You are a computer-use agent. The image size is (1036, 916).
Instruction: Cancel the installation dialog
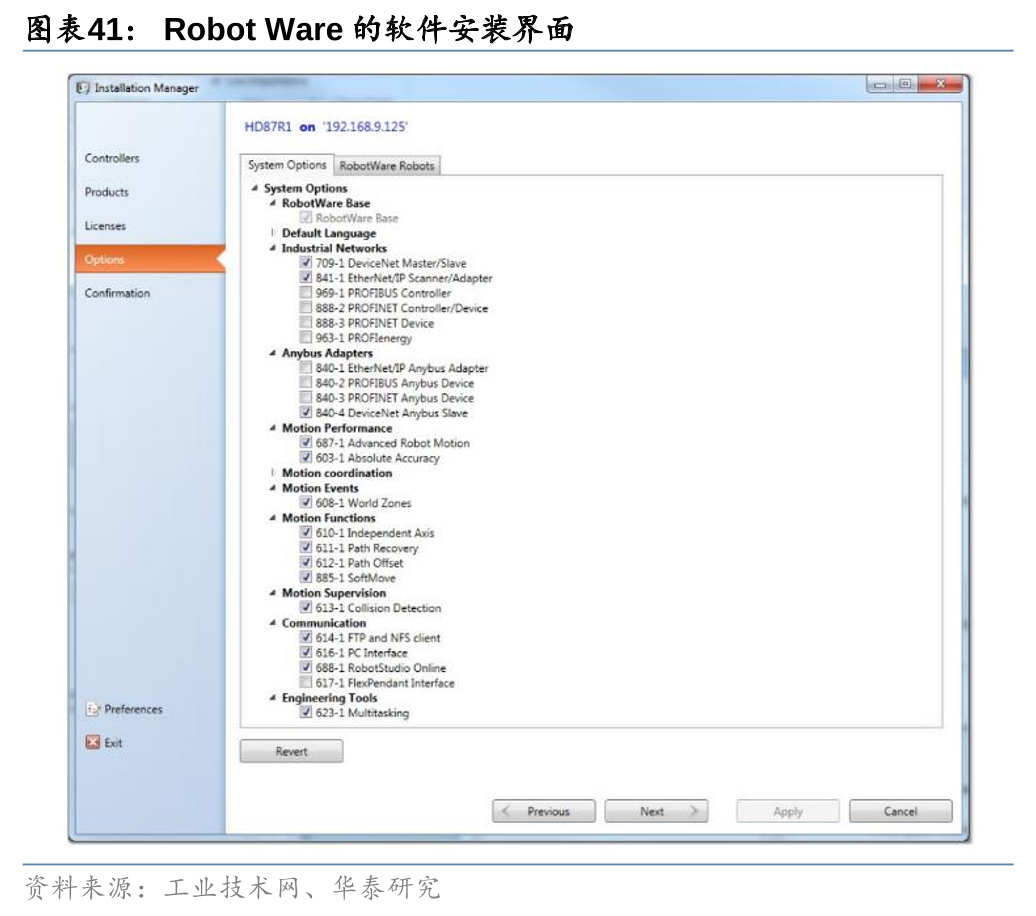point(901,812)
